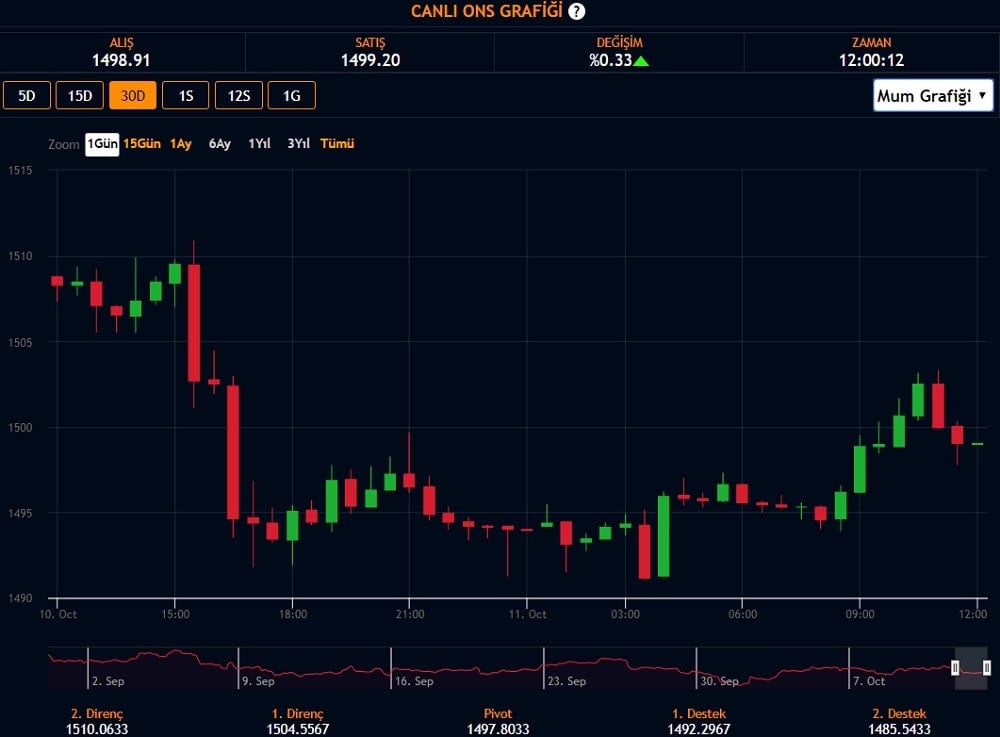
Task: Open the Mum Grafiği chart type dropdown
Action: [x=932, y=96]
